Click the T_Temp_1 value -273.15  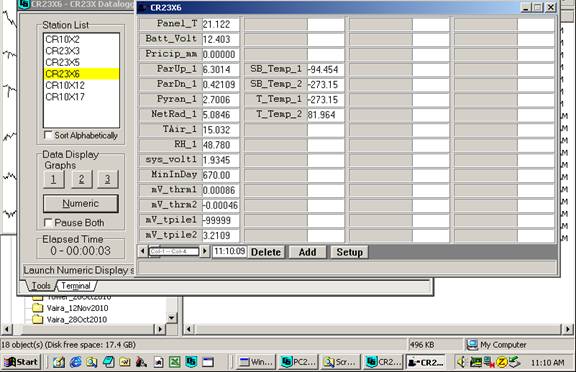click(x=326, y=100)
